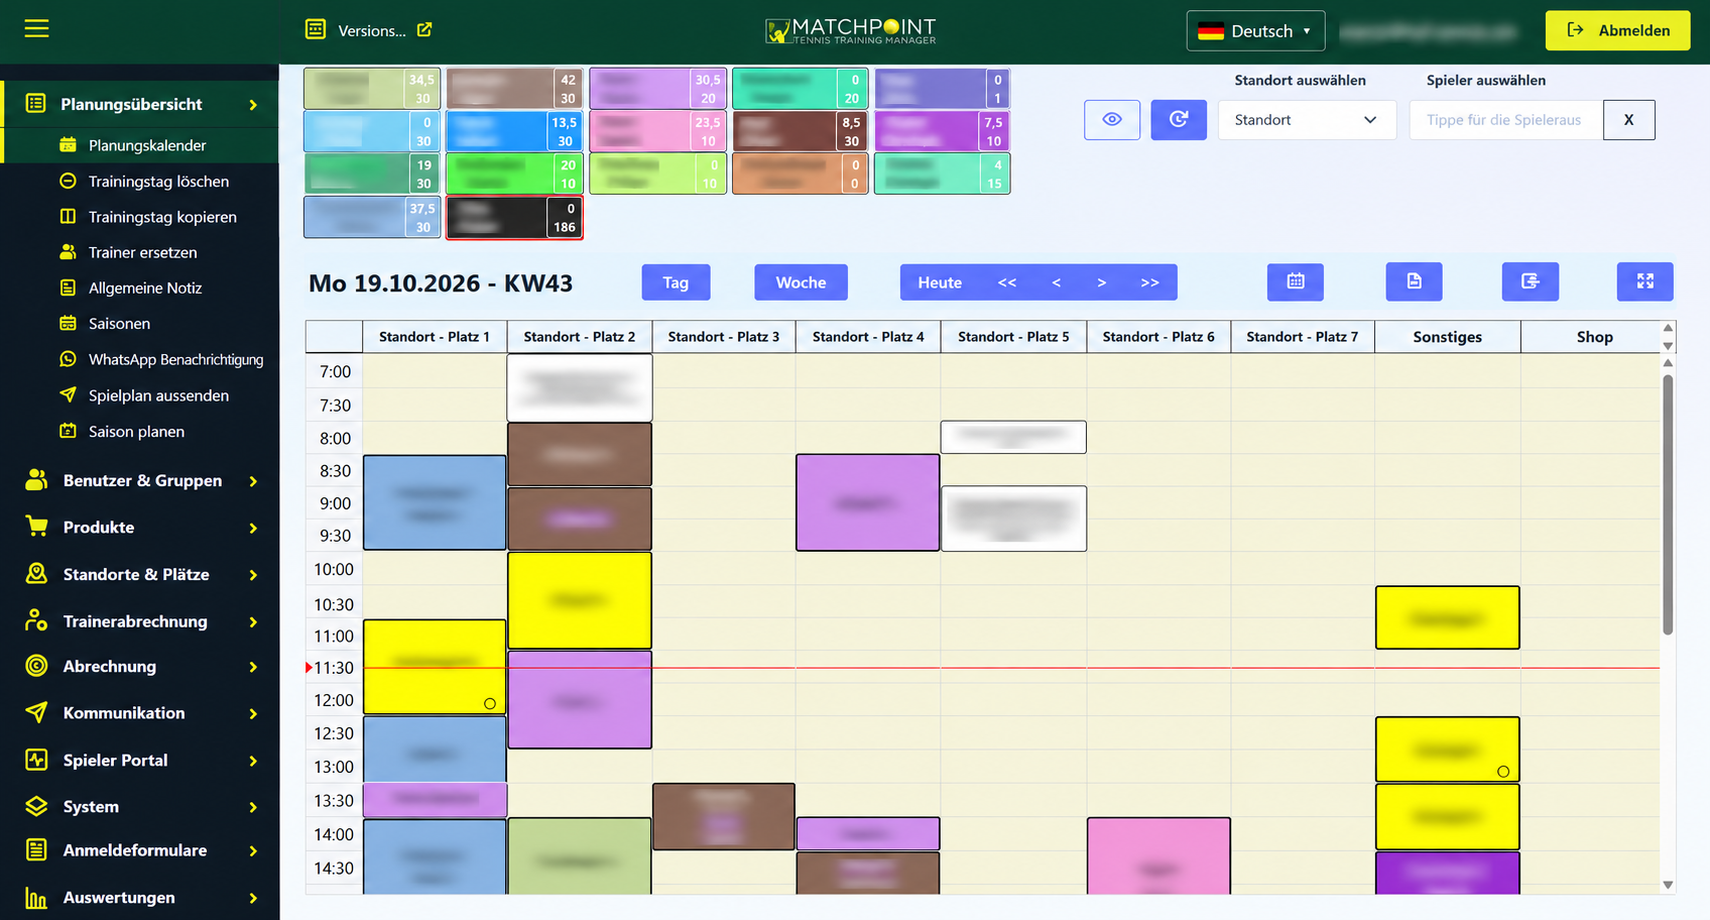The image size is (1710, 920).
Task: Jump to today with Heute button
Action: (940, 282)
